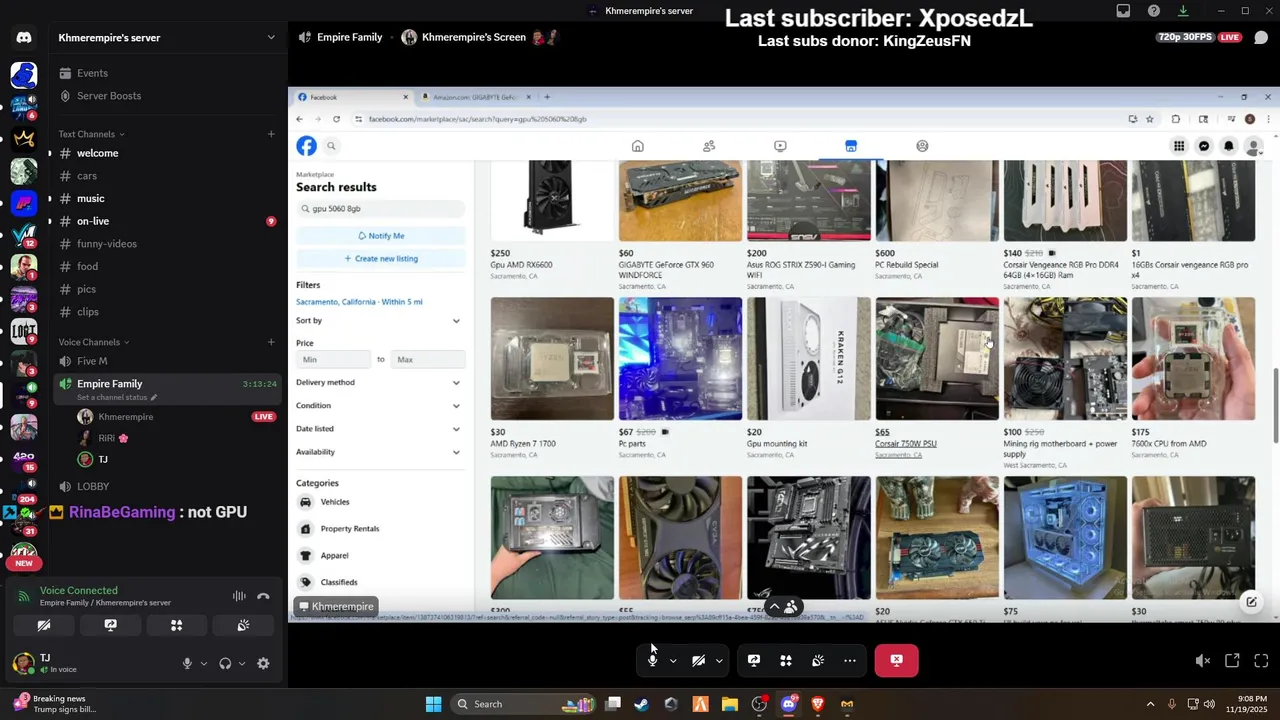
Task: Open headphone output options arrow in user panel
Action: tap(241, 663)
